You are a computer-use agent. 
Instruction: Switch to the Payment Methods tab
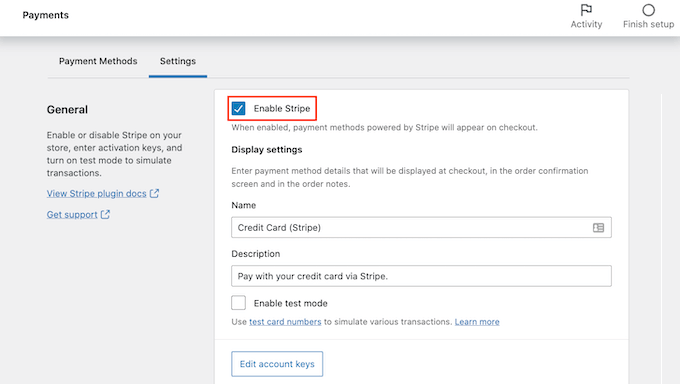pos(98,61)
